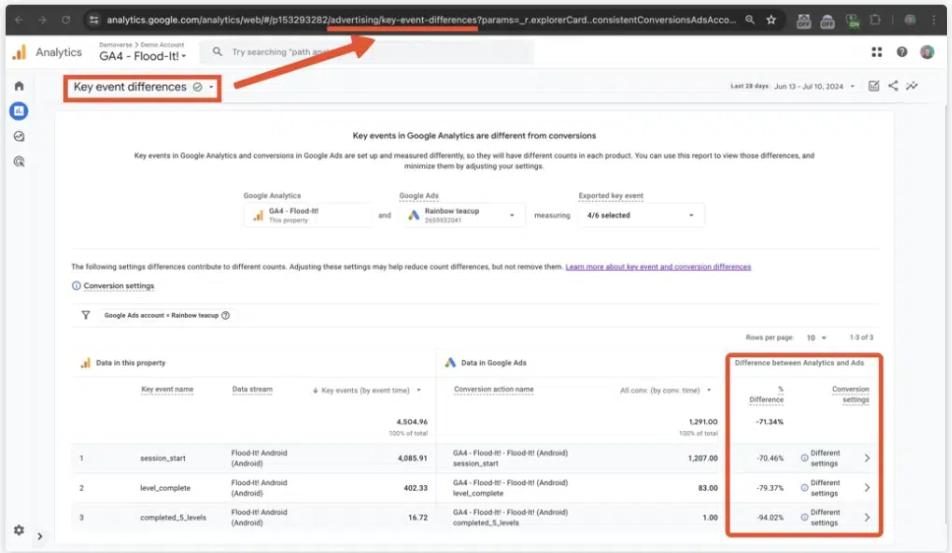Open the Google apps grid icon

(x=877, y=52)
